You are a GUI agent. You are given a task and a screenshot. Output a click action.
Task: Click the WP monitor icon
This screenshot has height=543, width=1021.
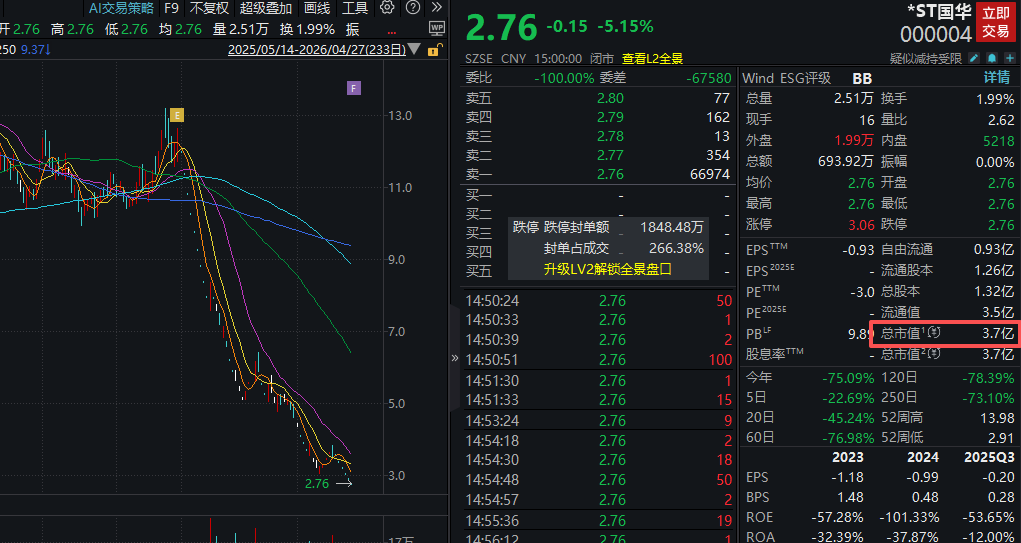[436, 28]
